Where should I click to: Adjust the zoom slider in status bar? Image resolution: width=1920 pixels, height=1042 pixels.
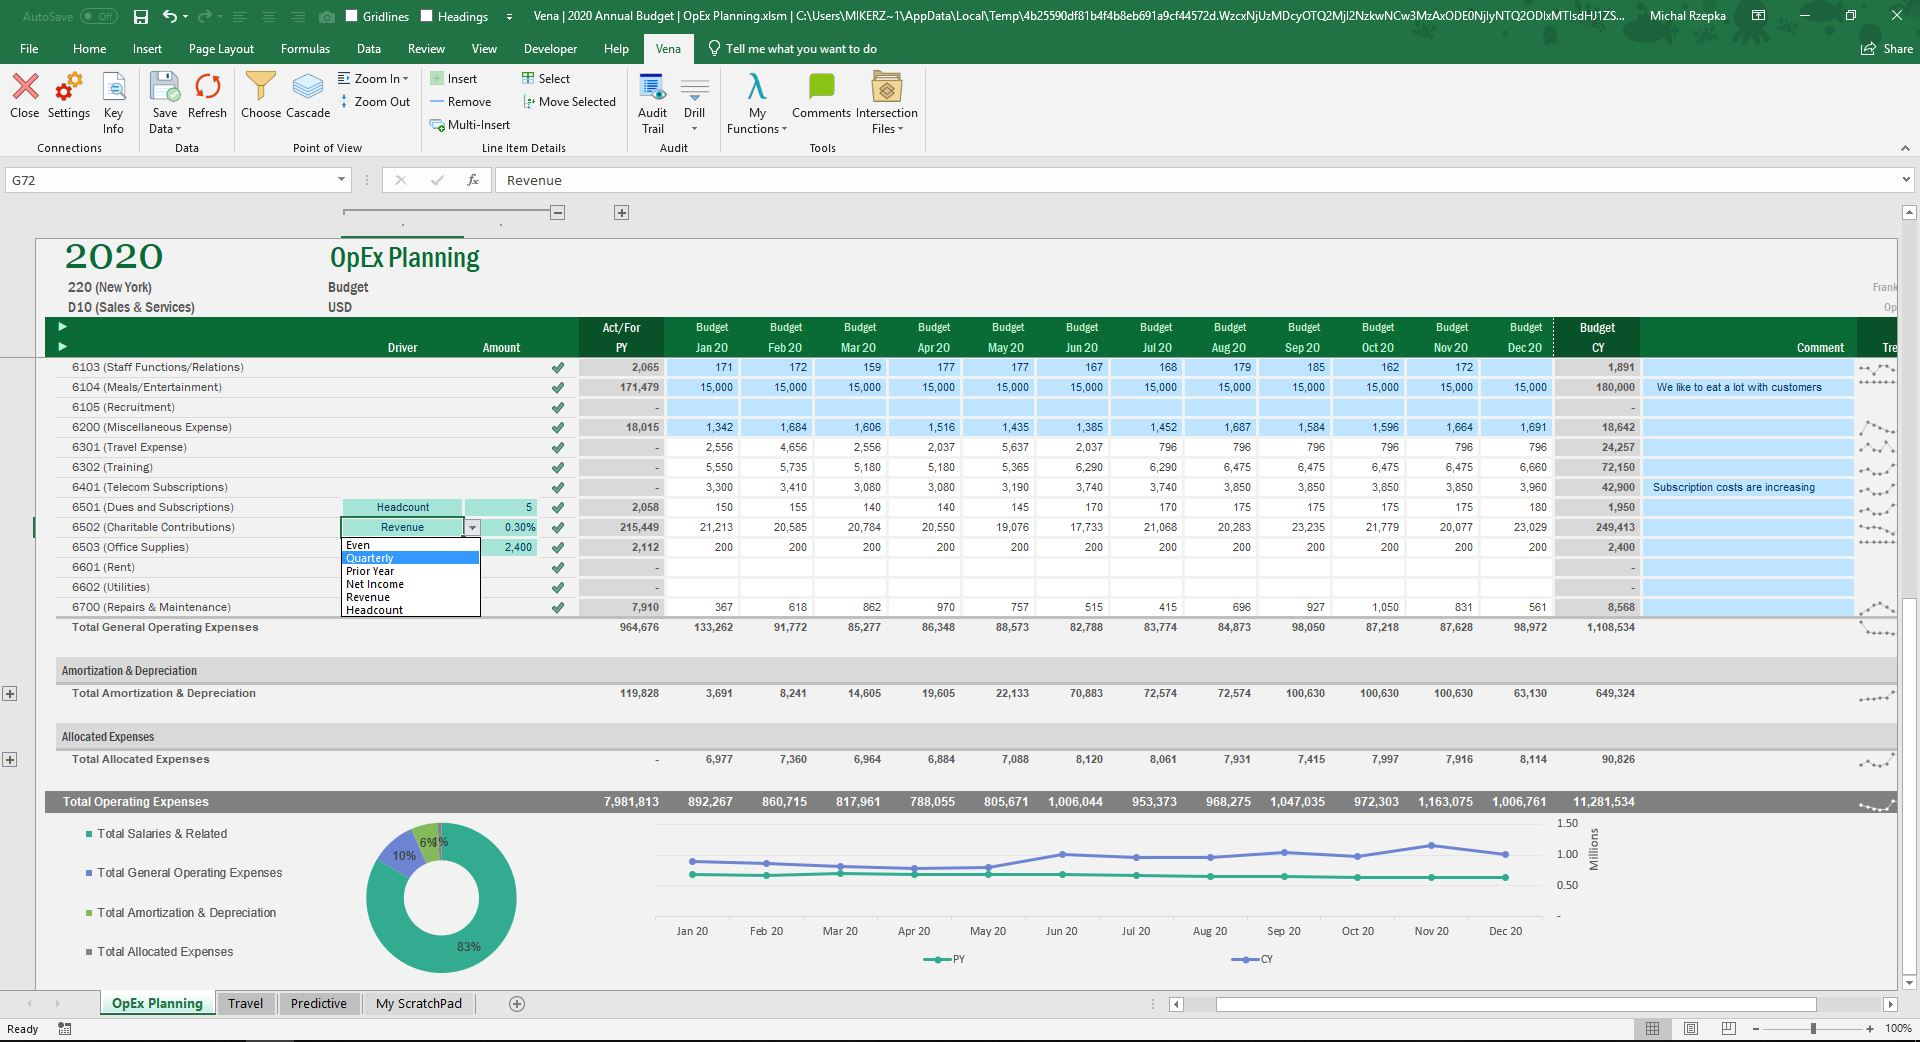click(1813, 1029)
